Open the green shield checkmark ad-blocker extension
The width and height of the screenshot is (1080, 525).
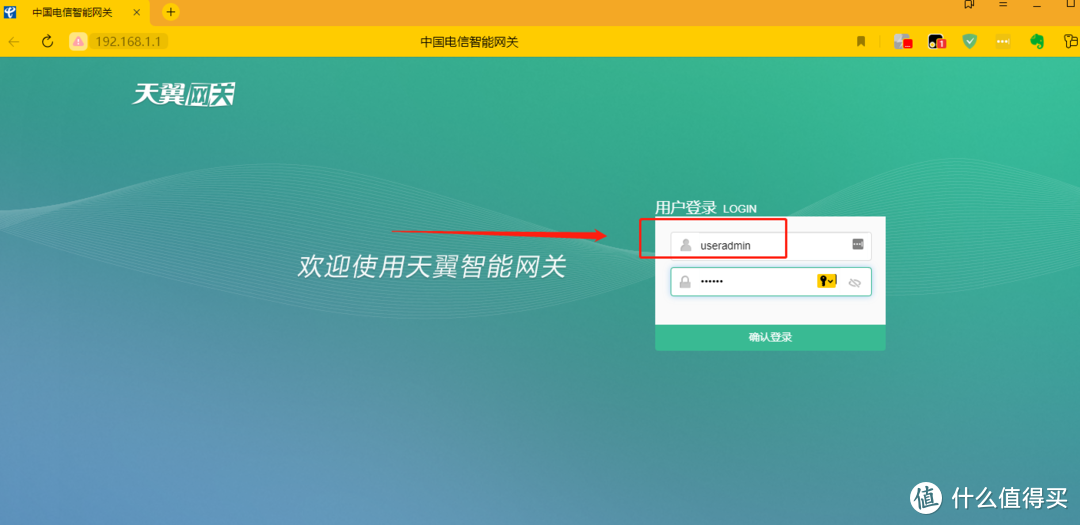pyautogui.click(x=970, y=41)
